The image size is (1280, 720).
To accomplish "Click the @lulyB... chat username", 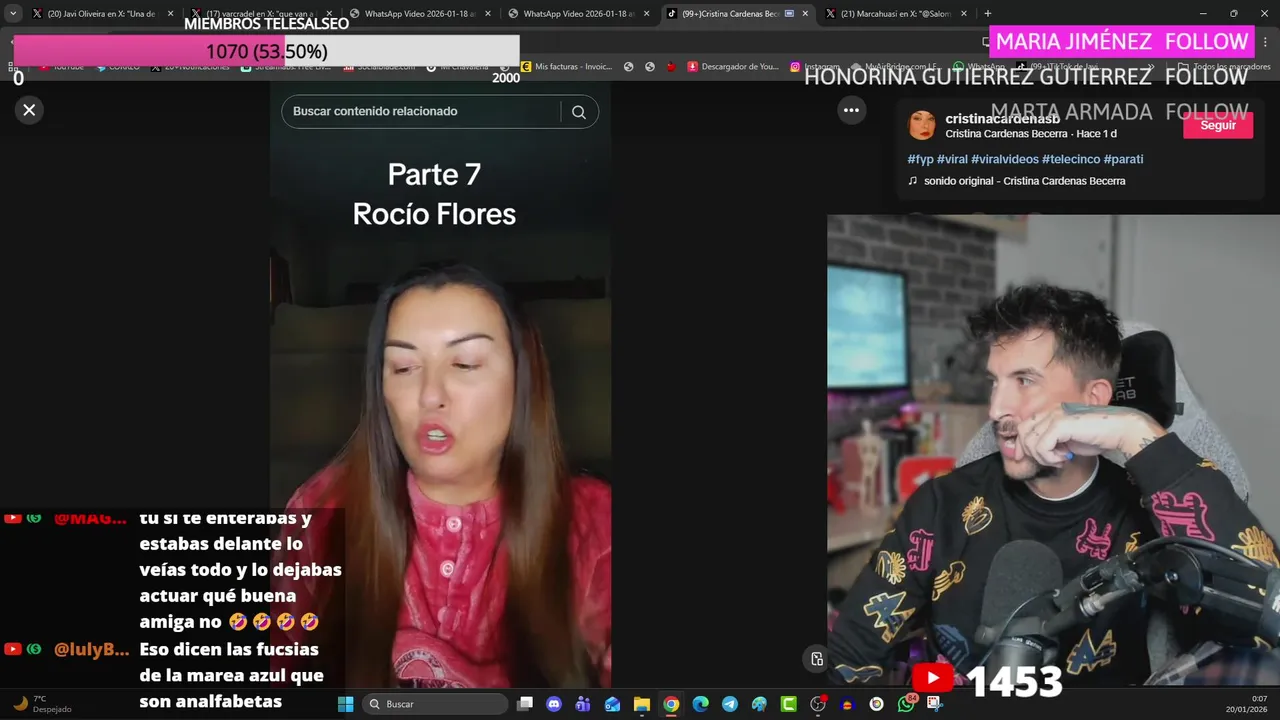I will [x=91, y=649].
